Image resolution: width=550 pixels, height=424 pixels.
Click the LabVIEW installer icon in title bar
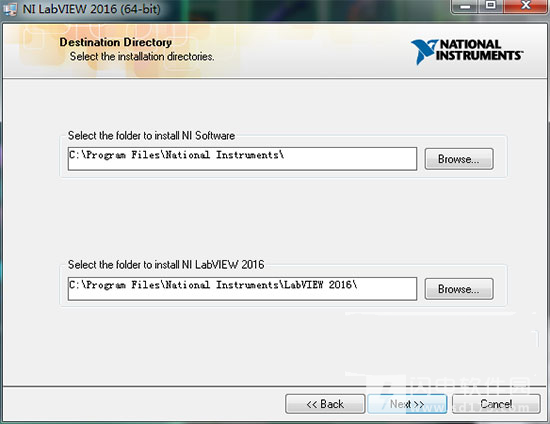(x=9, y=9)
